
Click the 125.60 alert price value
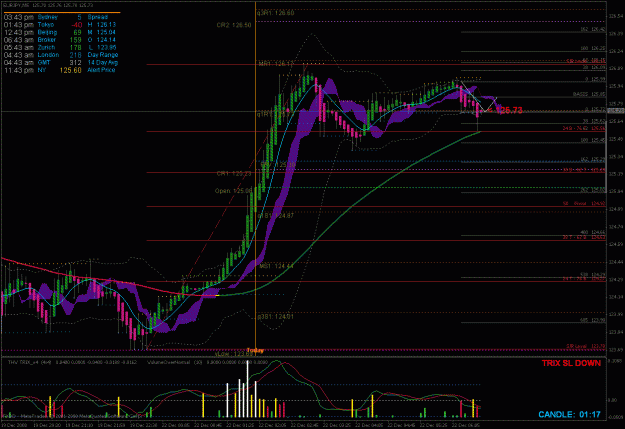pyautogui.click(x=71, y=70)
